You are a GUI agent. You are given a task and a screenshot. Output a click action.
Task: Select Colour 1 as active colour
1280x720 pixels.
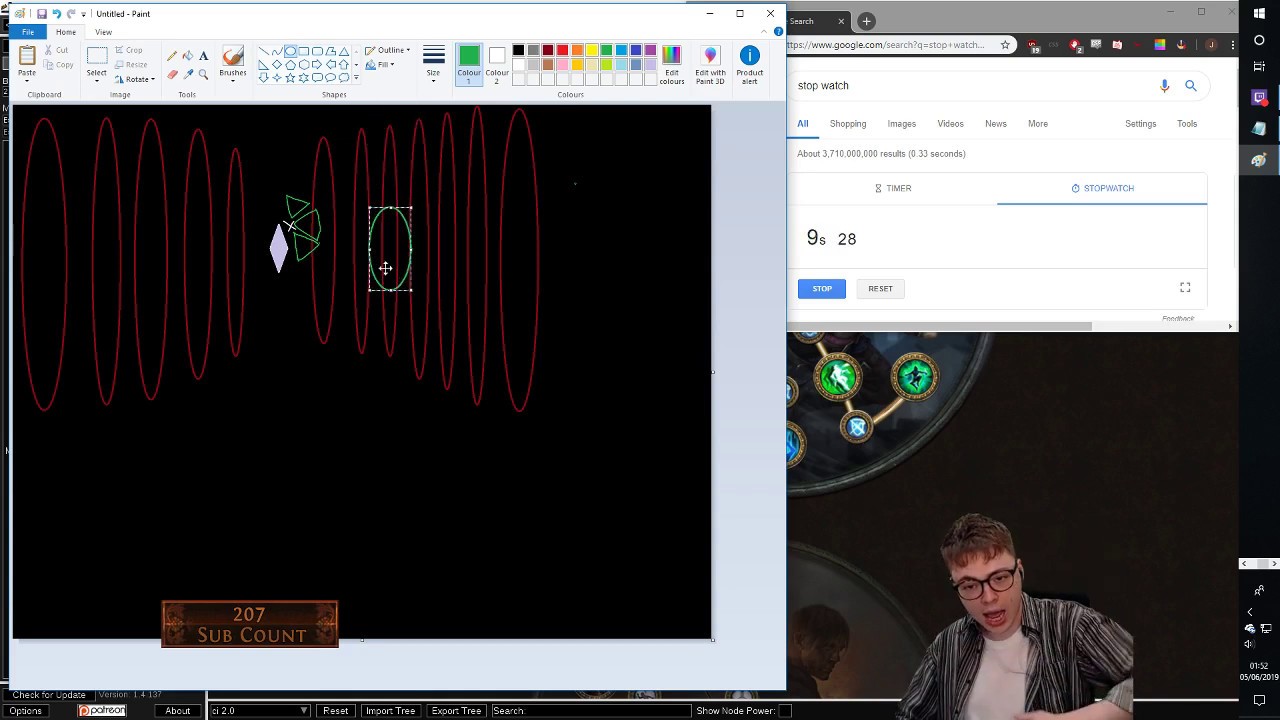pos(469,64)
